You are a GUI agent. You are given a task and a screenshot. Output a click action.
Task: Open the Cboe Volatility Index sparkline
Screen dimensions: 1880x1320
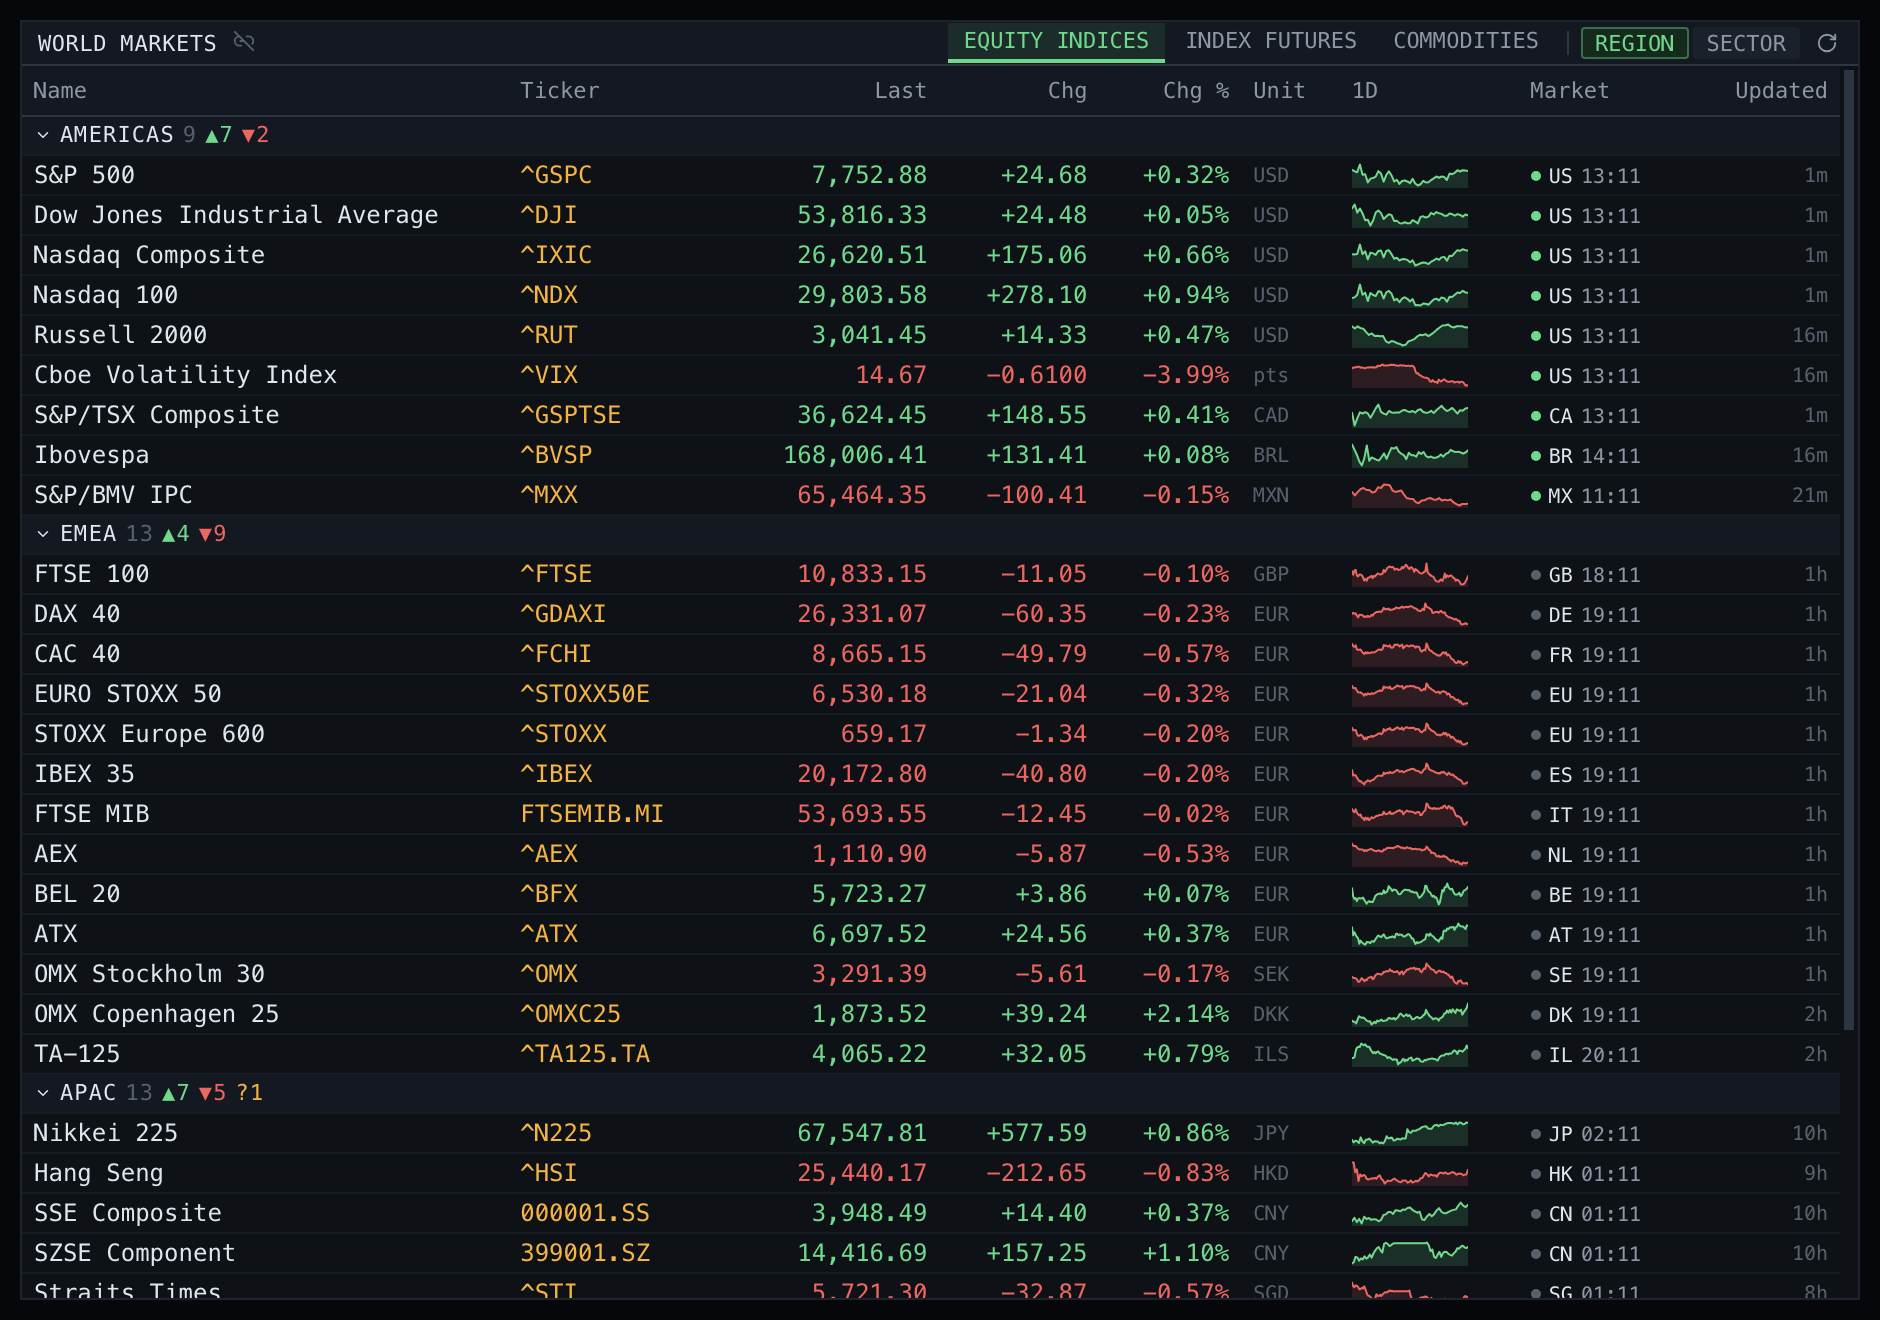point(1409,376)
